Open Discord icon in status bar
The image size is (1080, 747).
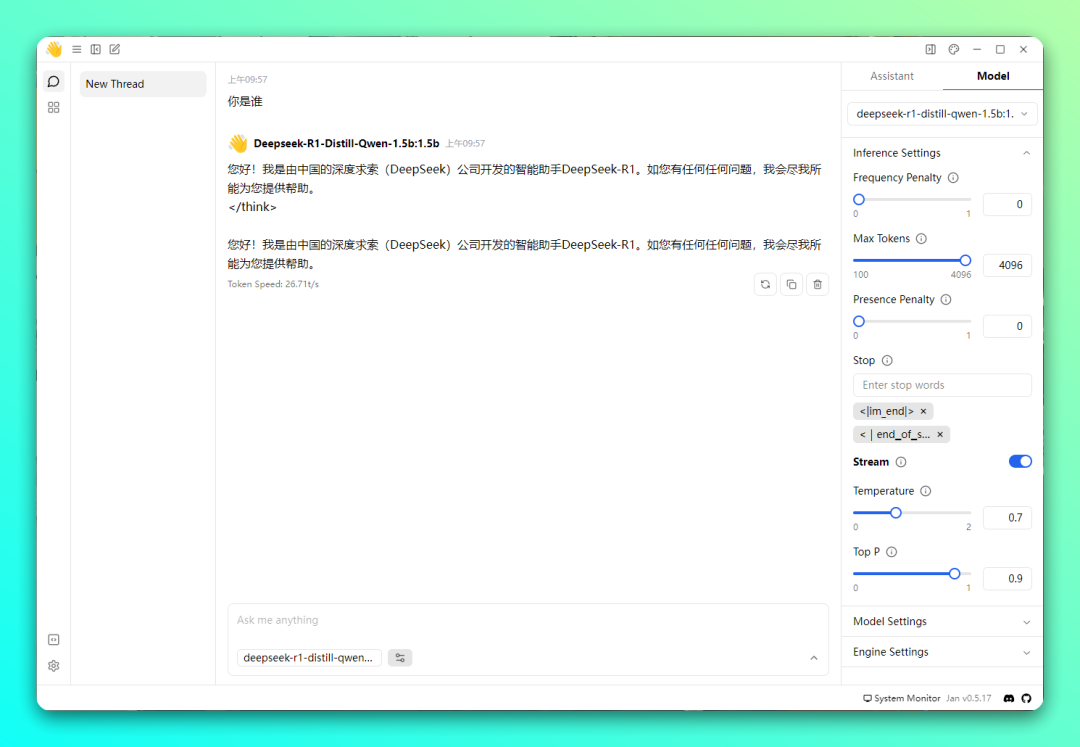[x=1009, y=698]
